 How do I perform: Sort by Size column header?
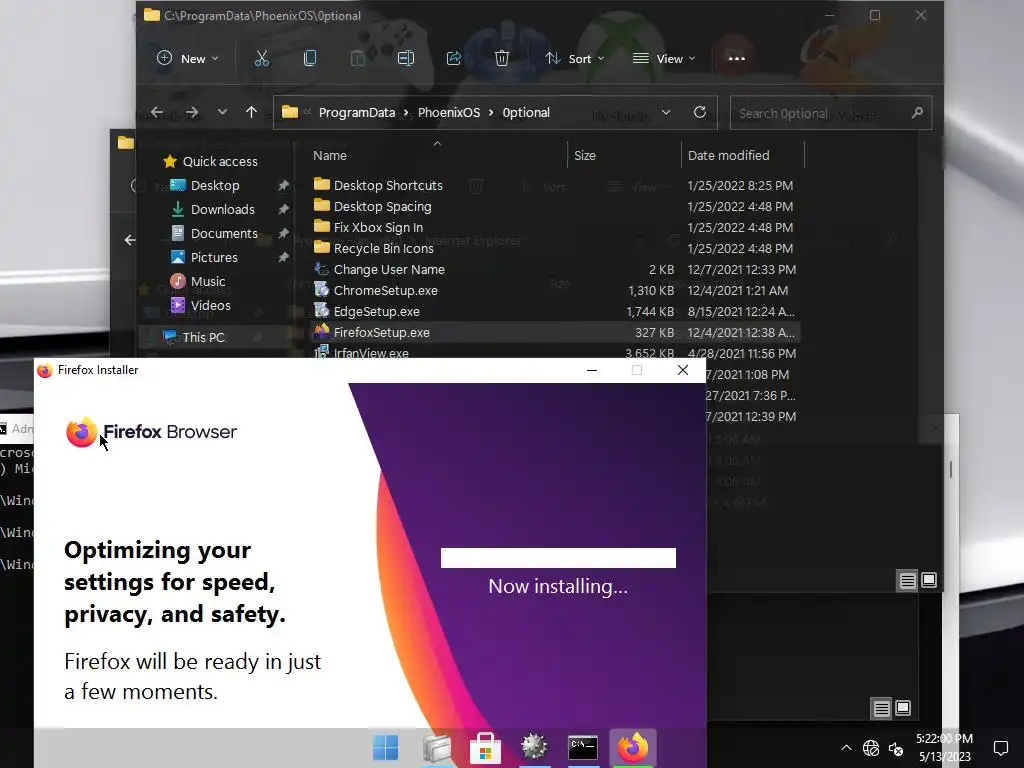pos(584,155)
